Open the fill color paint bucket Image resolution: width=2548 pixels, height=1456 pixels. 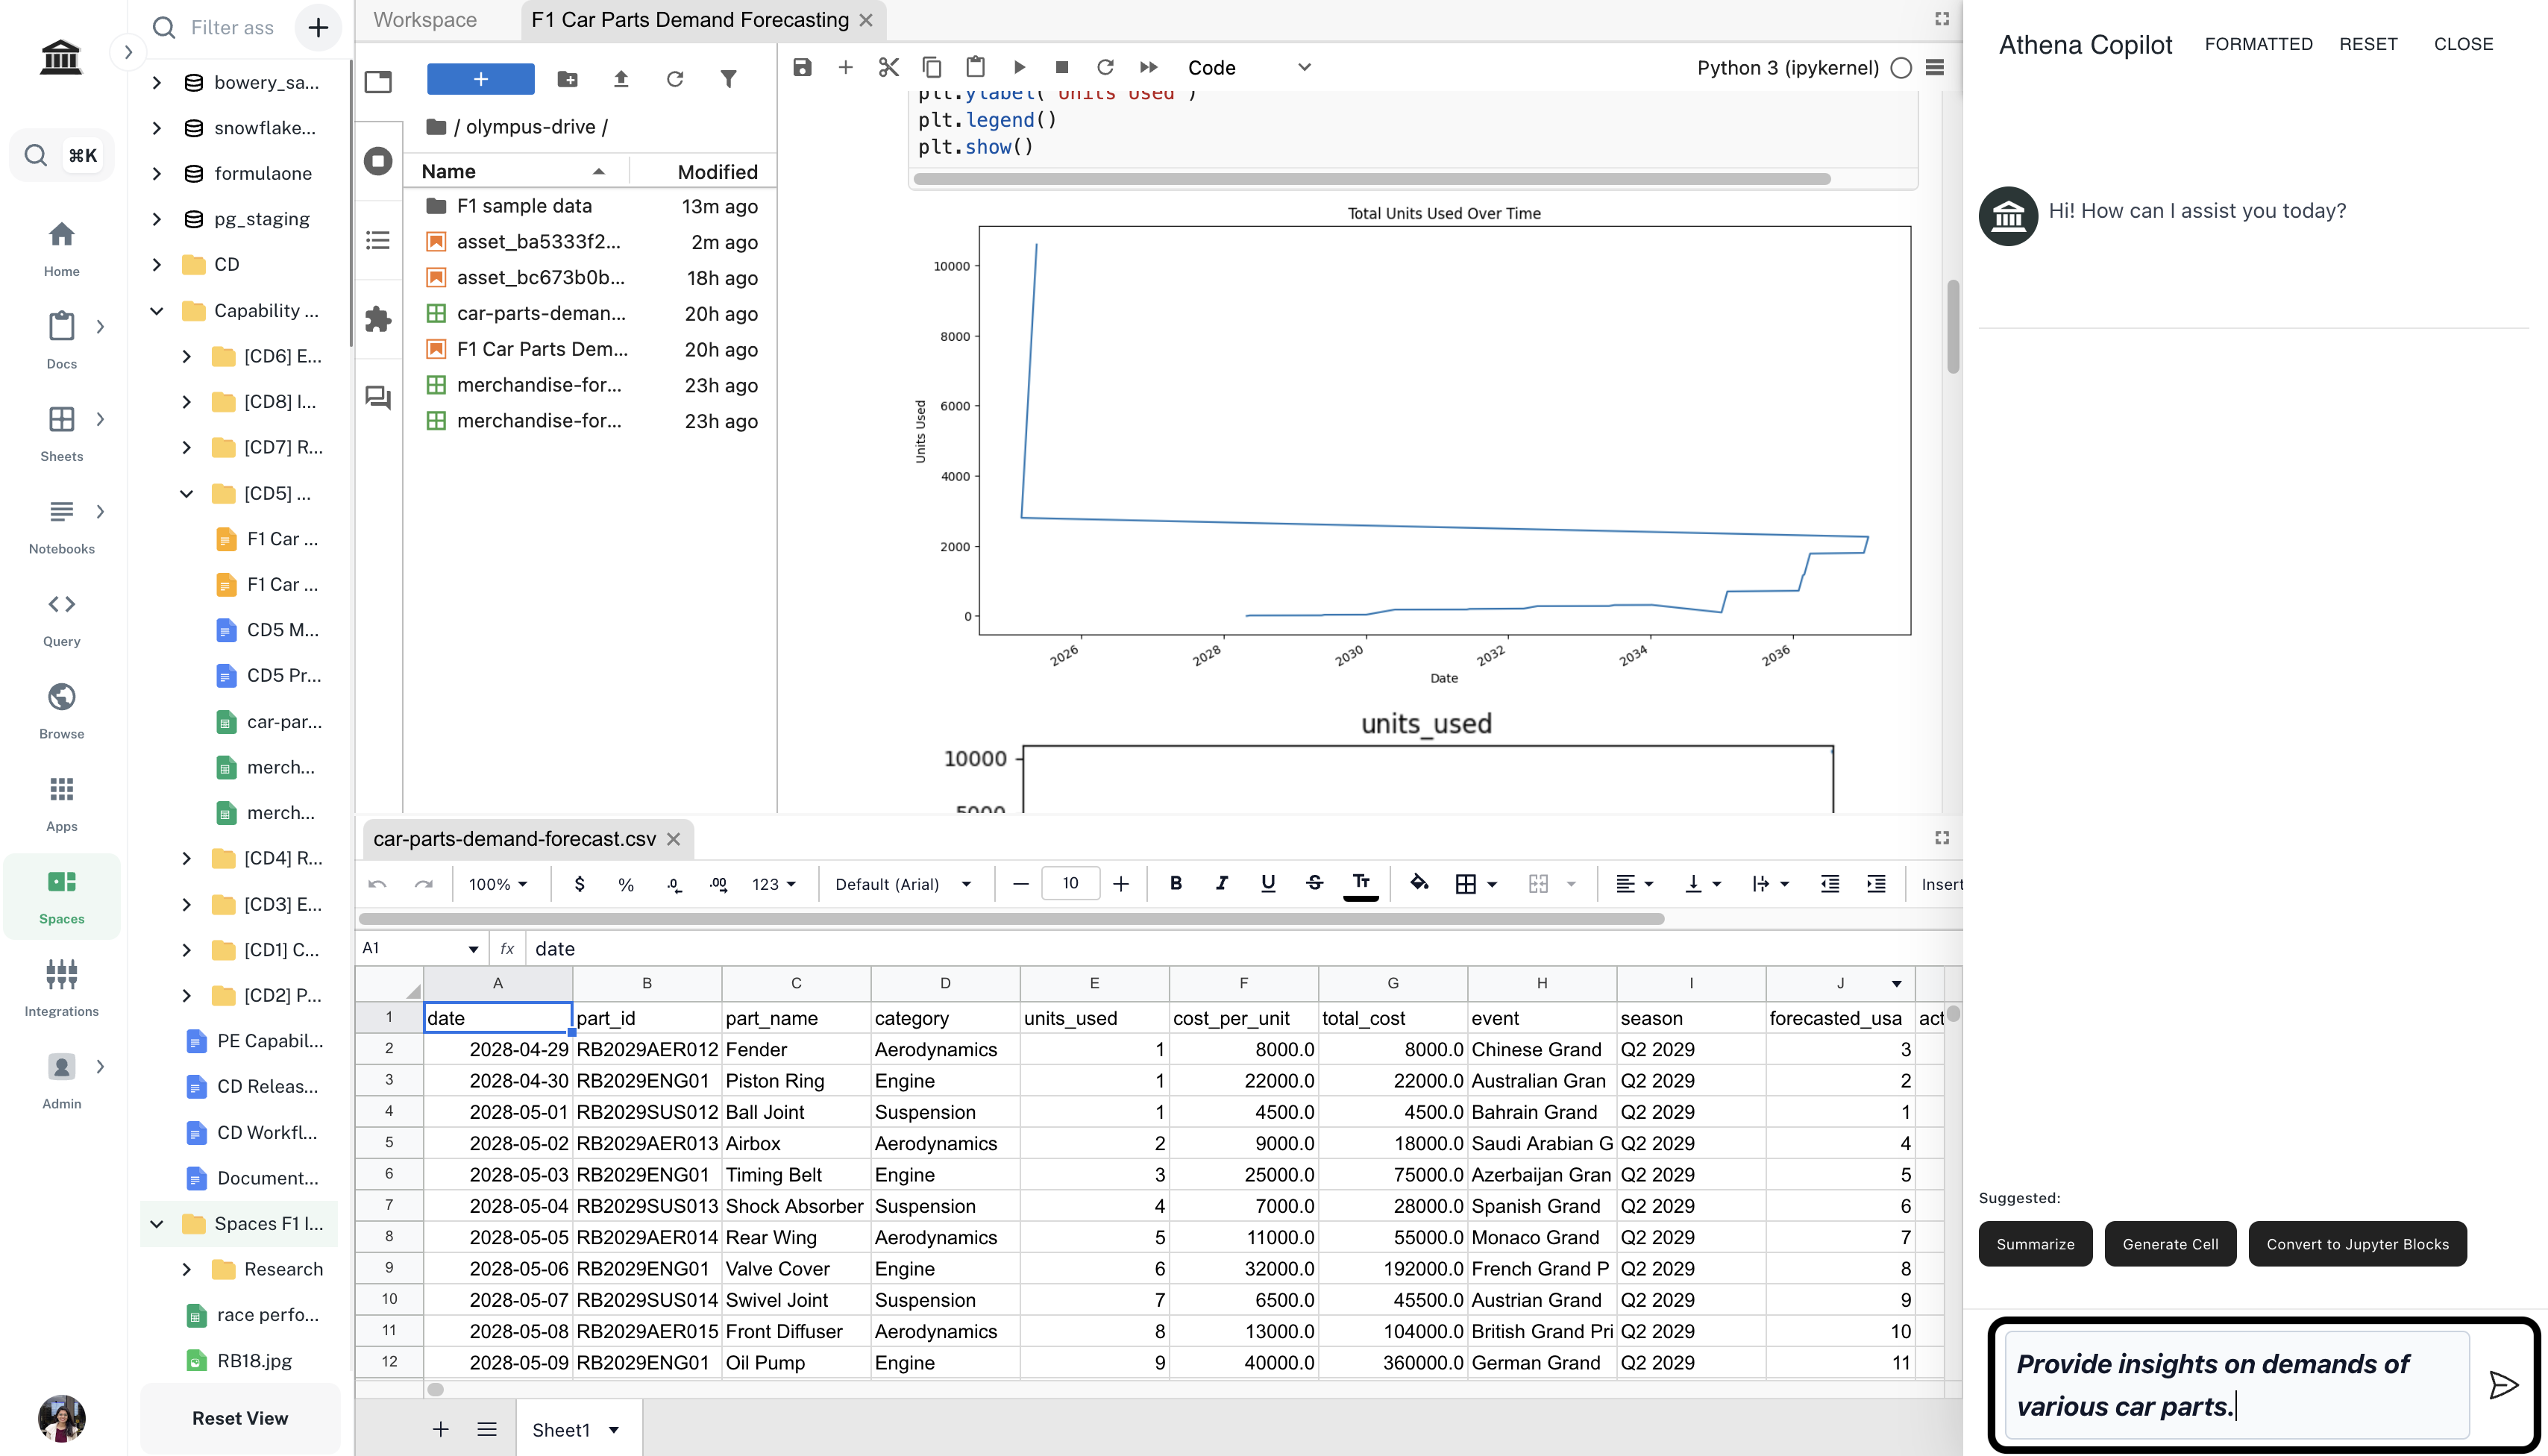(x=1419, y=883)
